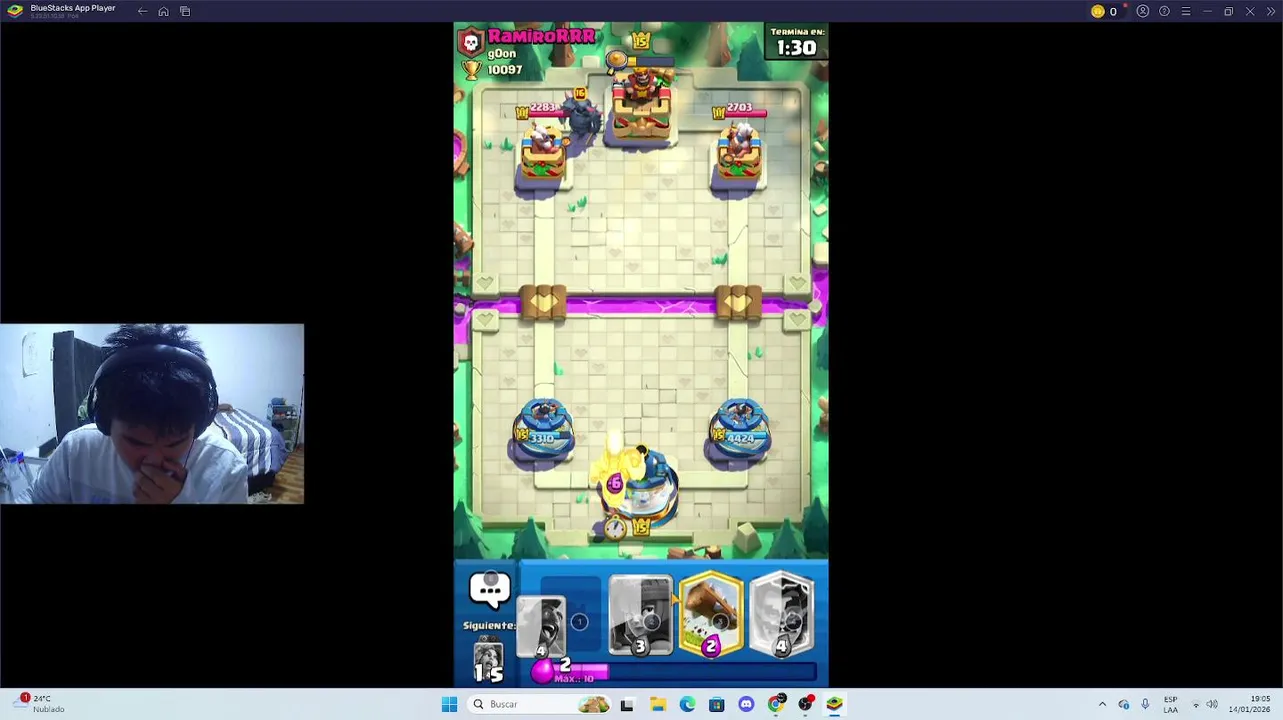1283x720 pixels.
Task: Select the 2-elixir Log card
Action: pos(711,614)
